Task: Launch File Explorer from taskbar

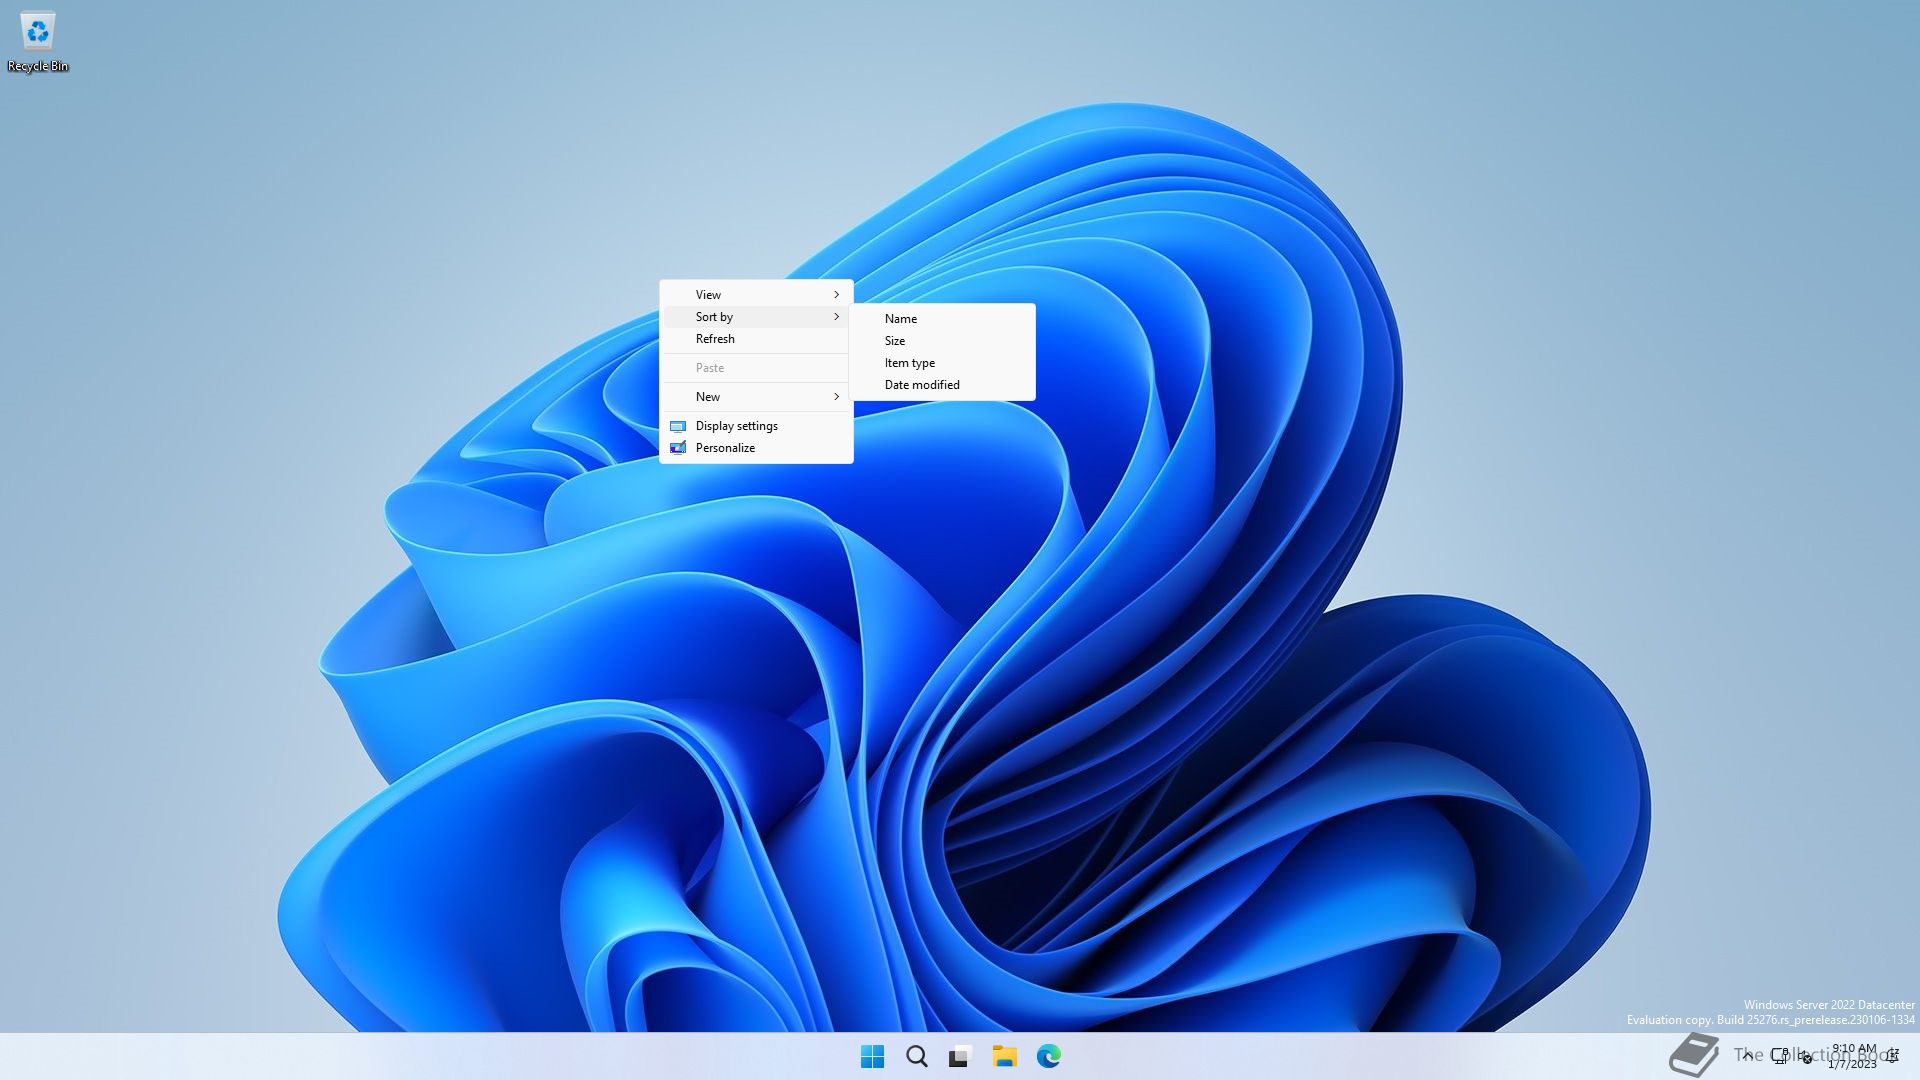Action: pos(1004,1056)
